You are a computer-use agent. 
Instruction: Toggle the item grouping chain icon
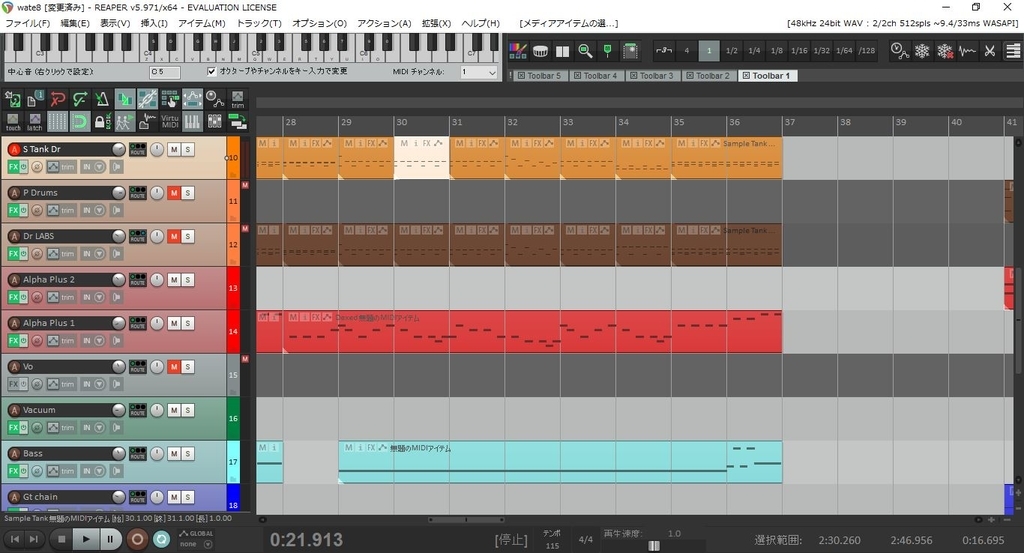pyautogui.click(x=148, y=99)
